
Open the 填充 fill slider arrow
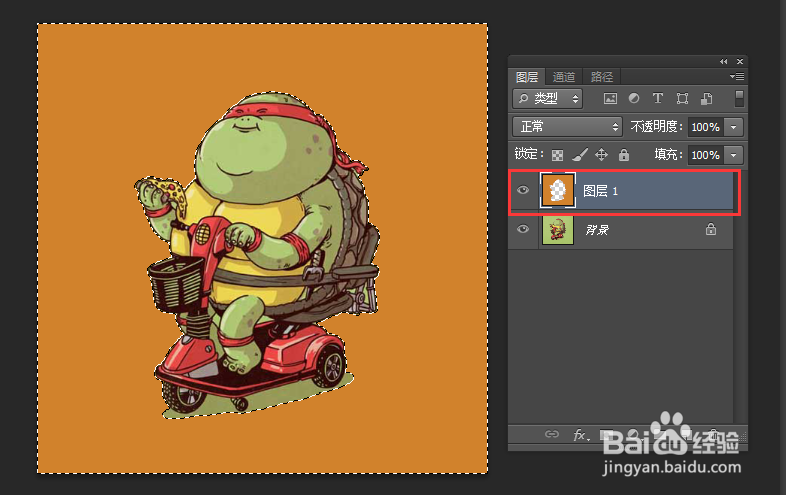click(733, 155)
